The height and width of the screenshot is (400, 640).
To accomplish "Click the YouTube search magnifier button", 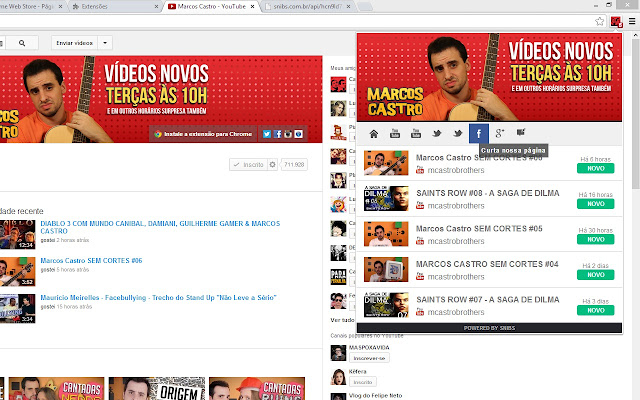I will pyautogui.click(x=22, y=43).
